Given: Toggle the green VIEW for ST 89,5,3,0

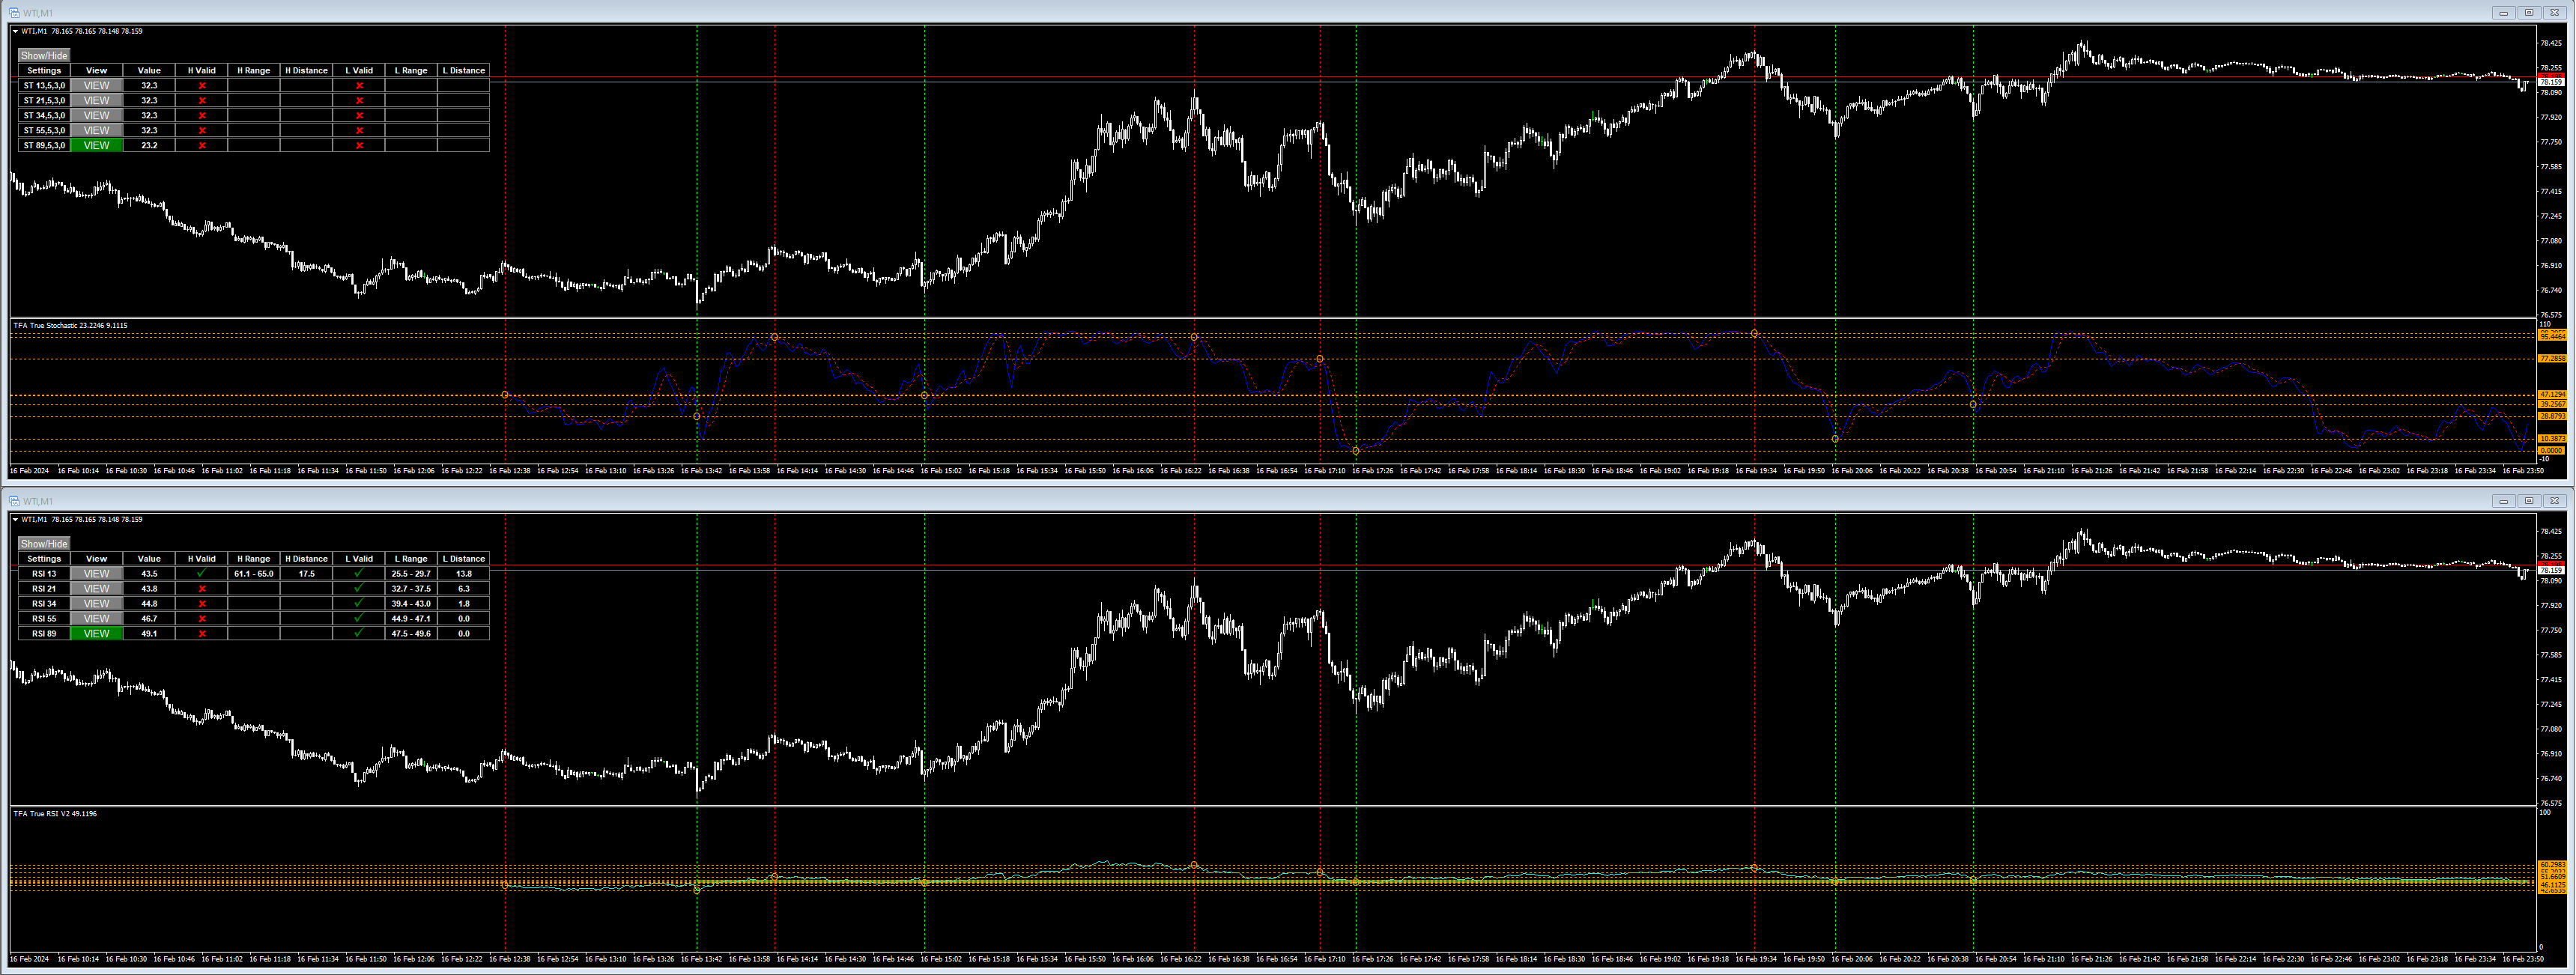Looking at the screenshot, I should pyautogui.click(x=97, y=146).
